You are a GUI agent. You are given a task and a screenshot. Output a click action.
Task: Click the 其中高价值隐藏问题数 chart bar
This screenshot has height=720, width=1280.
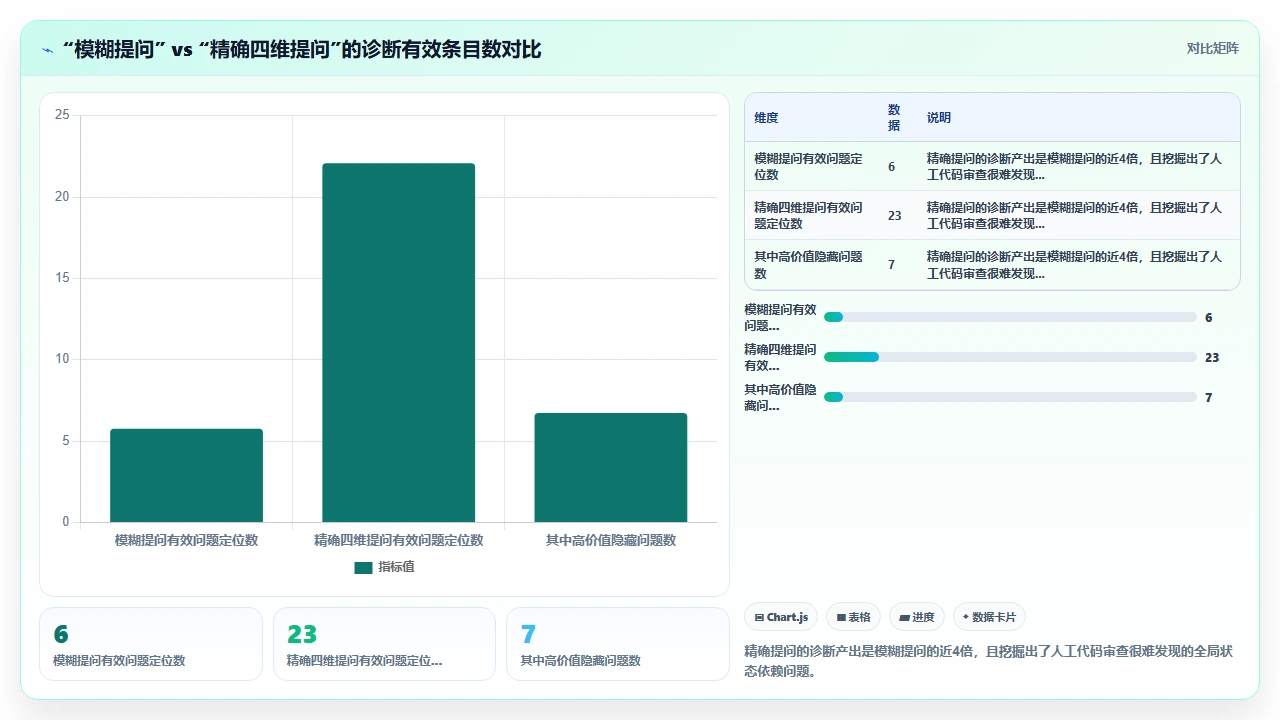pos(610,467)
